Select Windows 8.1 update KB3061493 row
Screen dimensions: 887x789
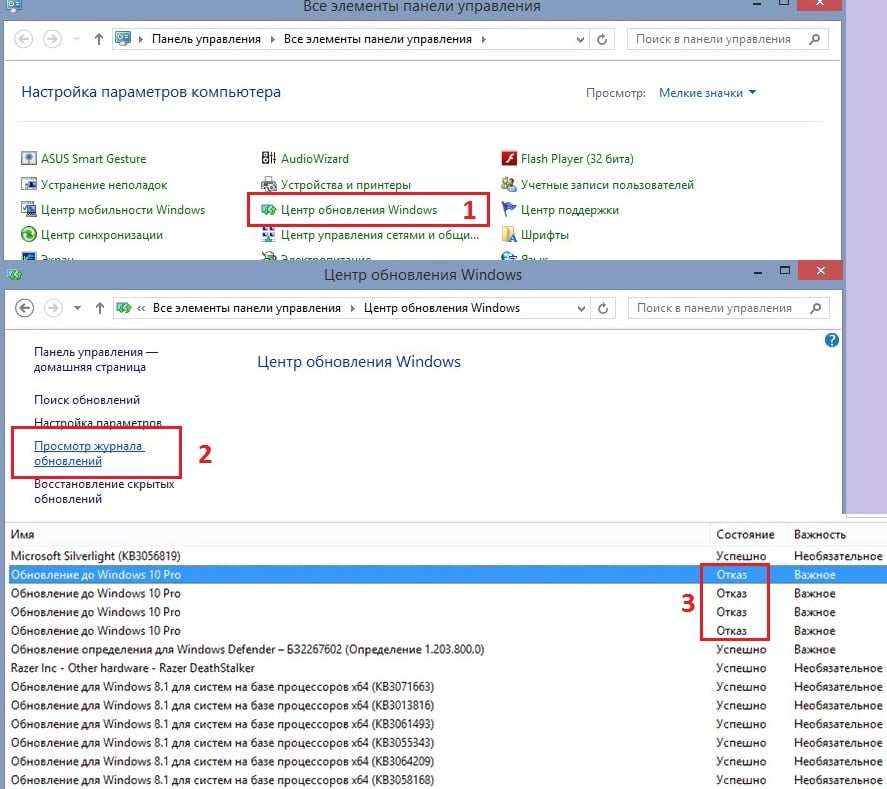[446, 724]
